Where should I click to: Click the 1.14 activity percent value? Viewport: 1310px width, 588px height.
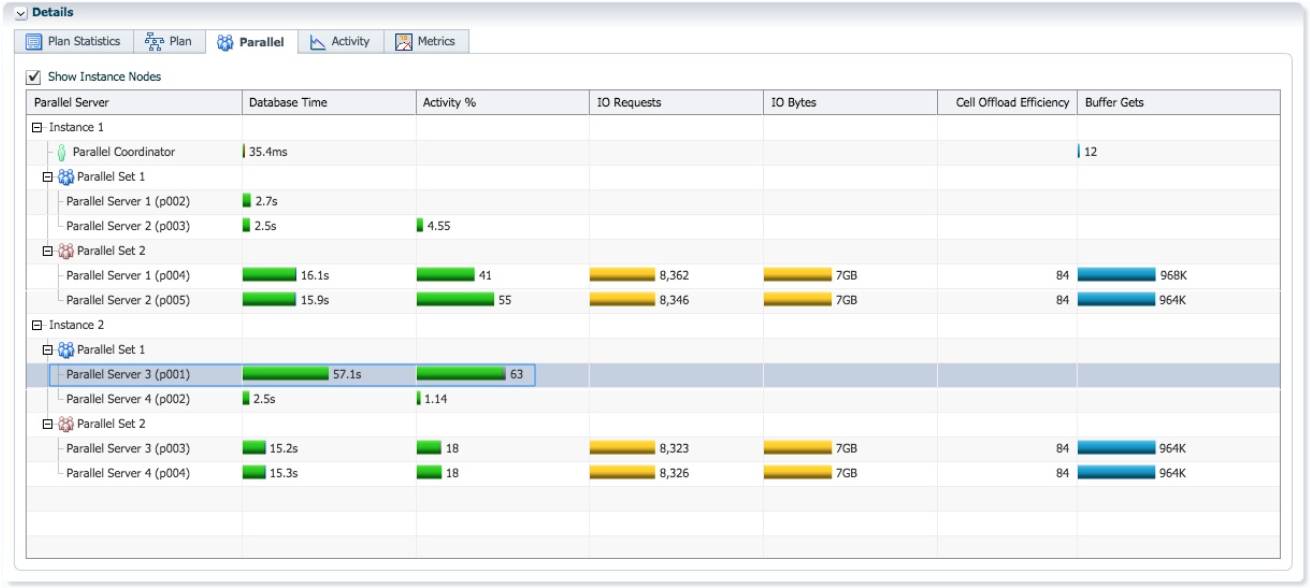point(436,399)
